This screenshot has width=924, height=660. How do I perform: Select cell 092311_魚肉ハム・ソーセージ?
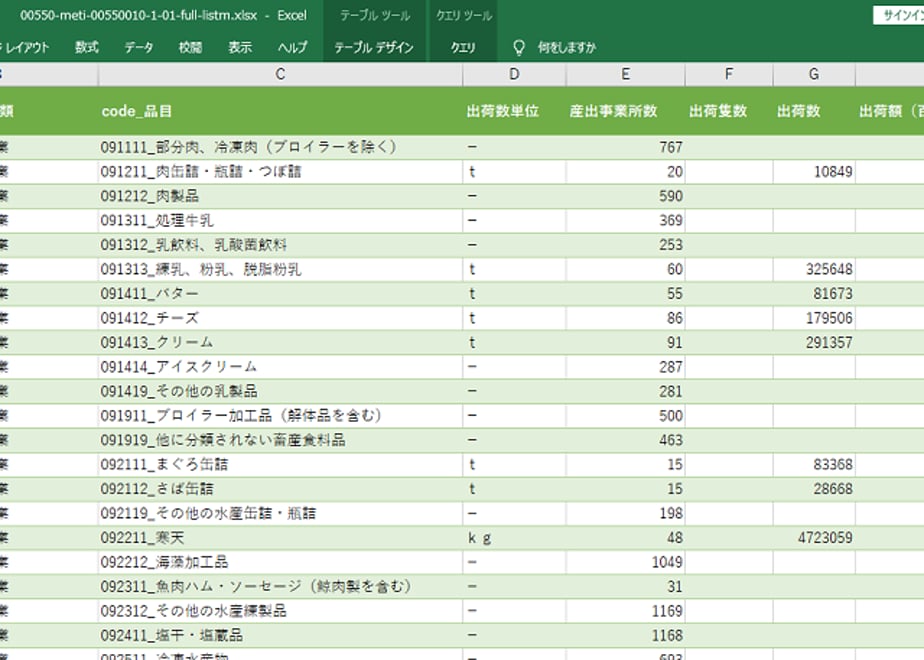tap(280, 587)
